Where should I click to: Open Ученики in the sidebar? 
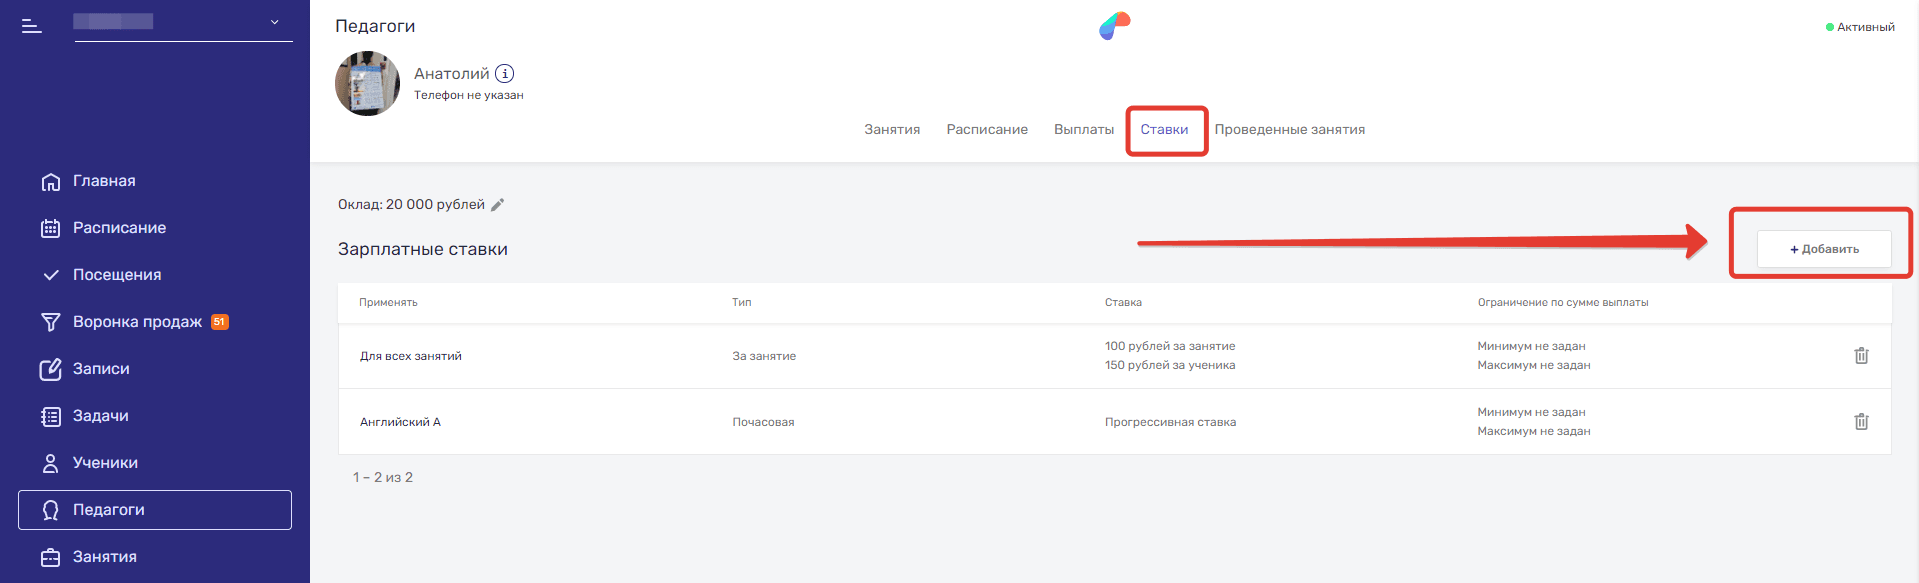[105, 463]
